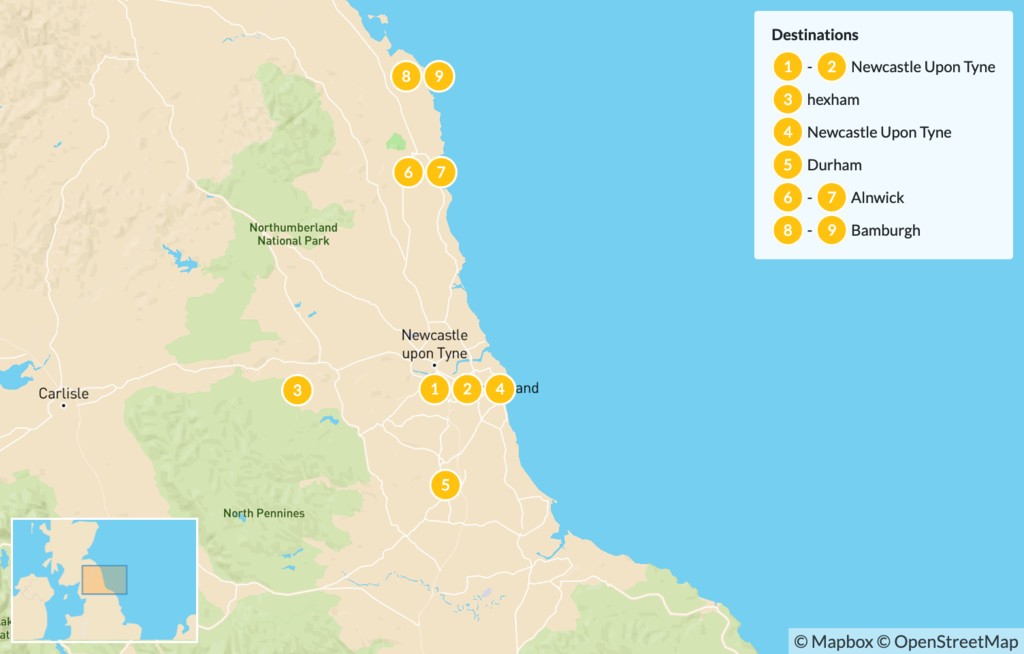Select the hexham entry in Destinations list

coord(833,100)
